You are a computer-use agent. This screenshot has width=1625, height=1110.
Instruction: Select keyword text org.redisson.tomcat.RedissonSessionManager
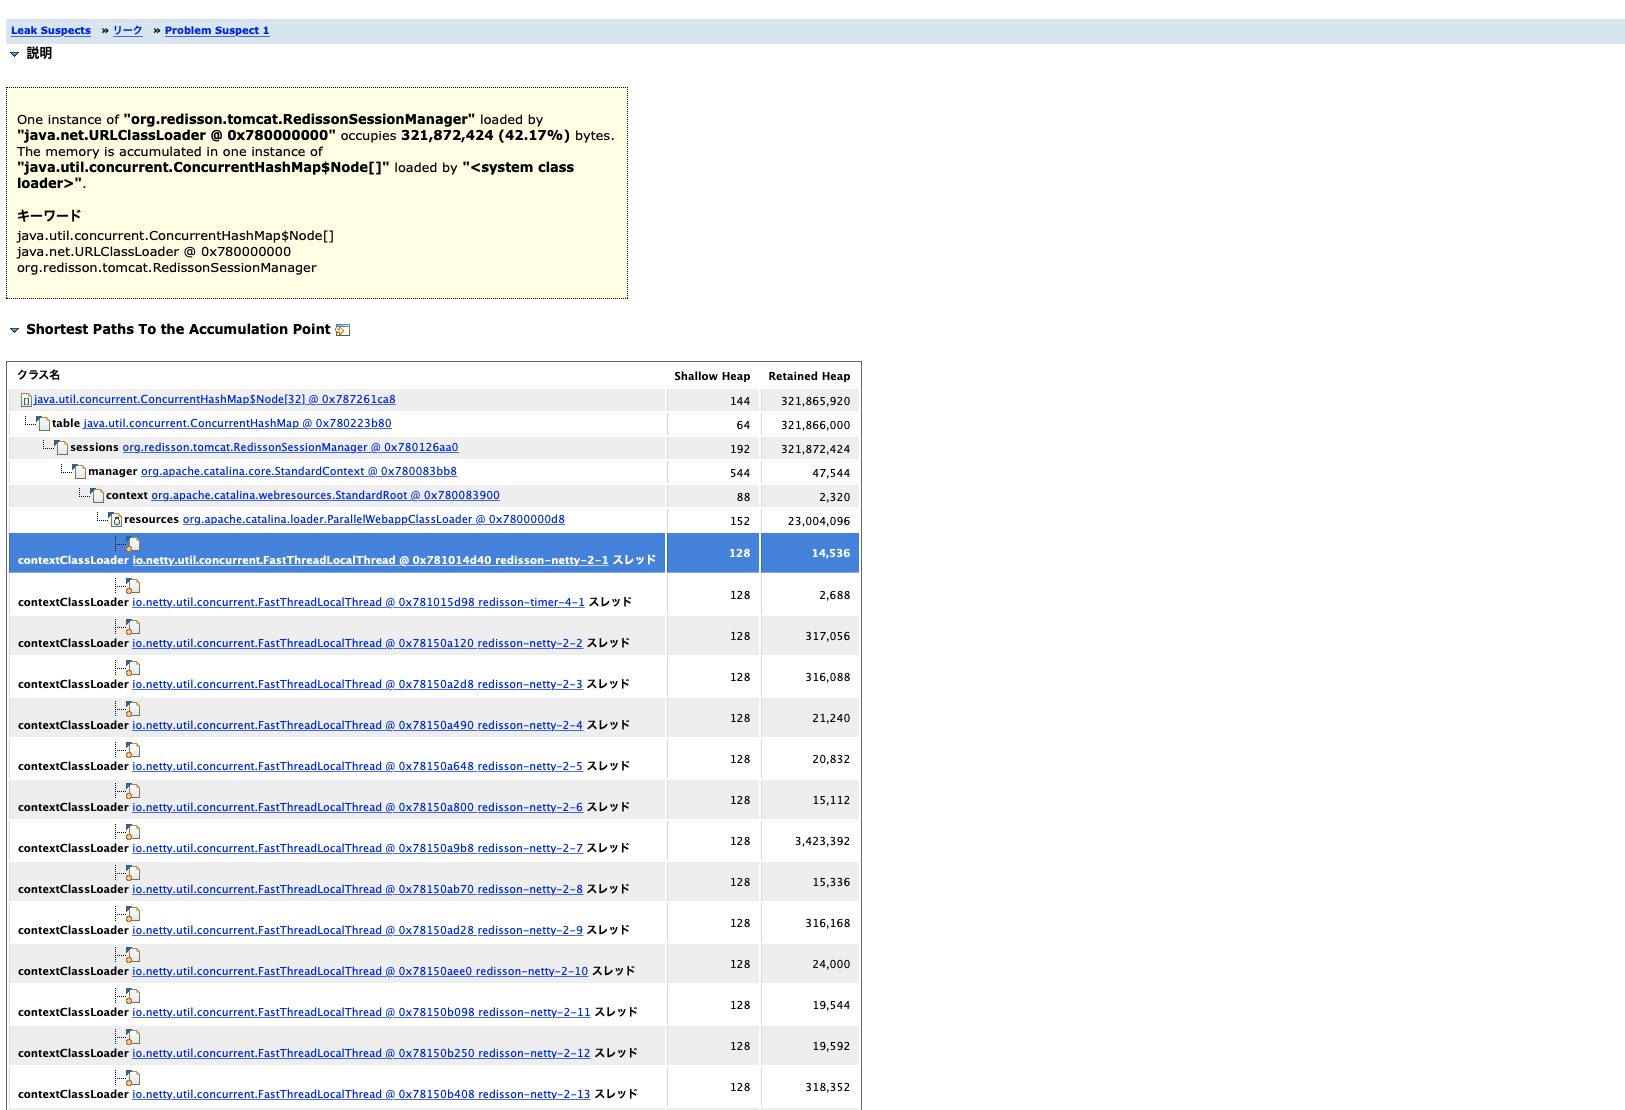[167, 268]
